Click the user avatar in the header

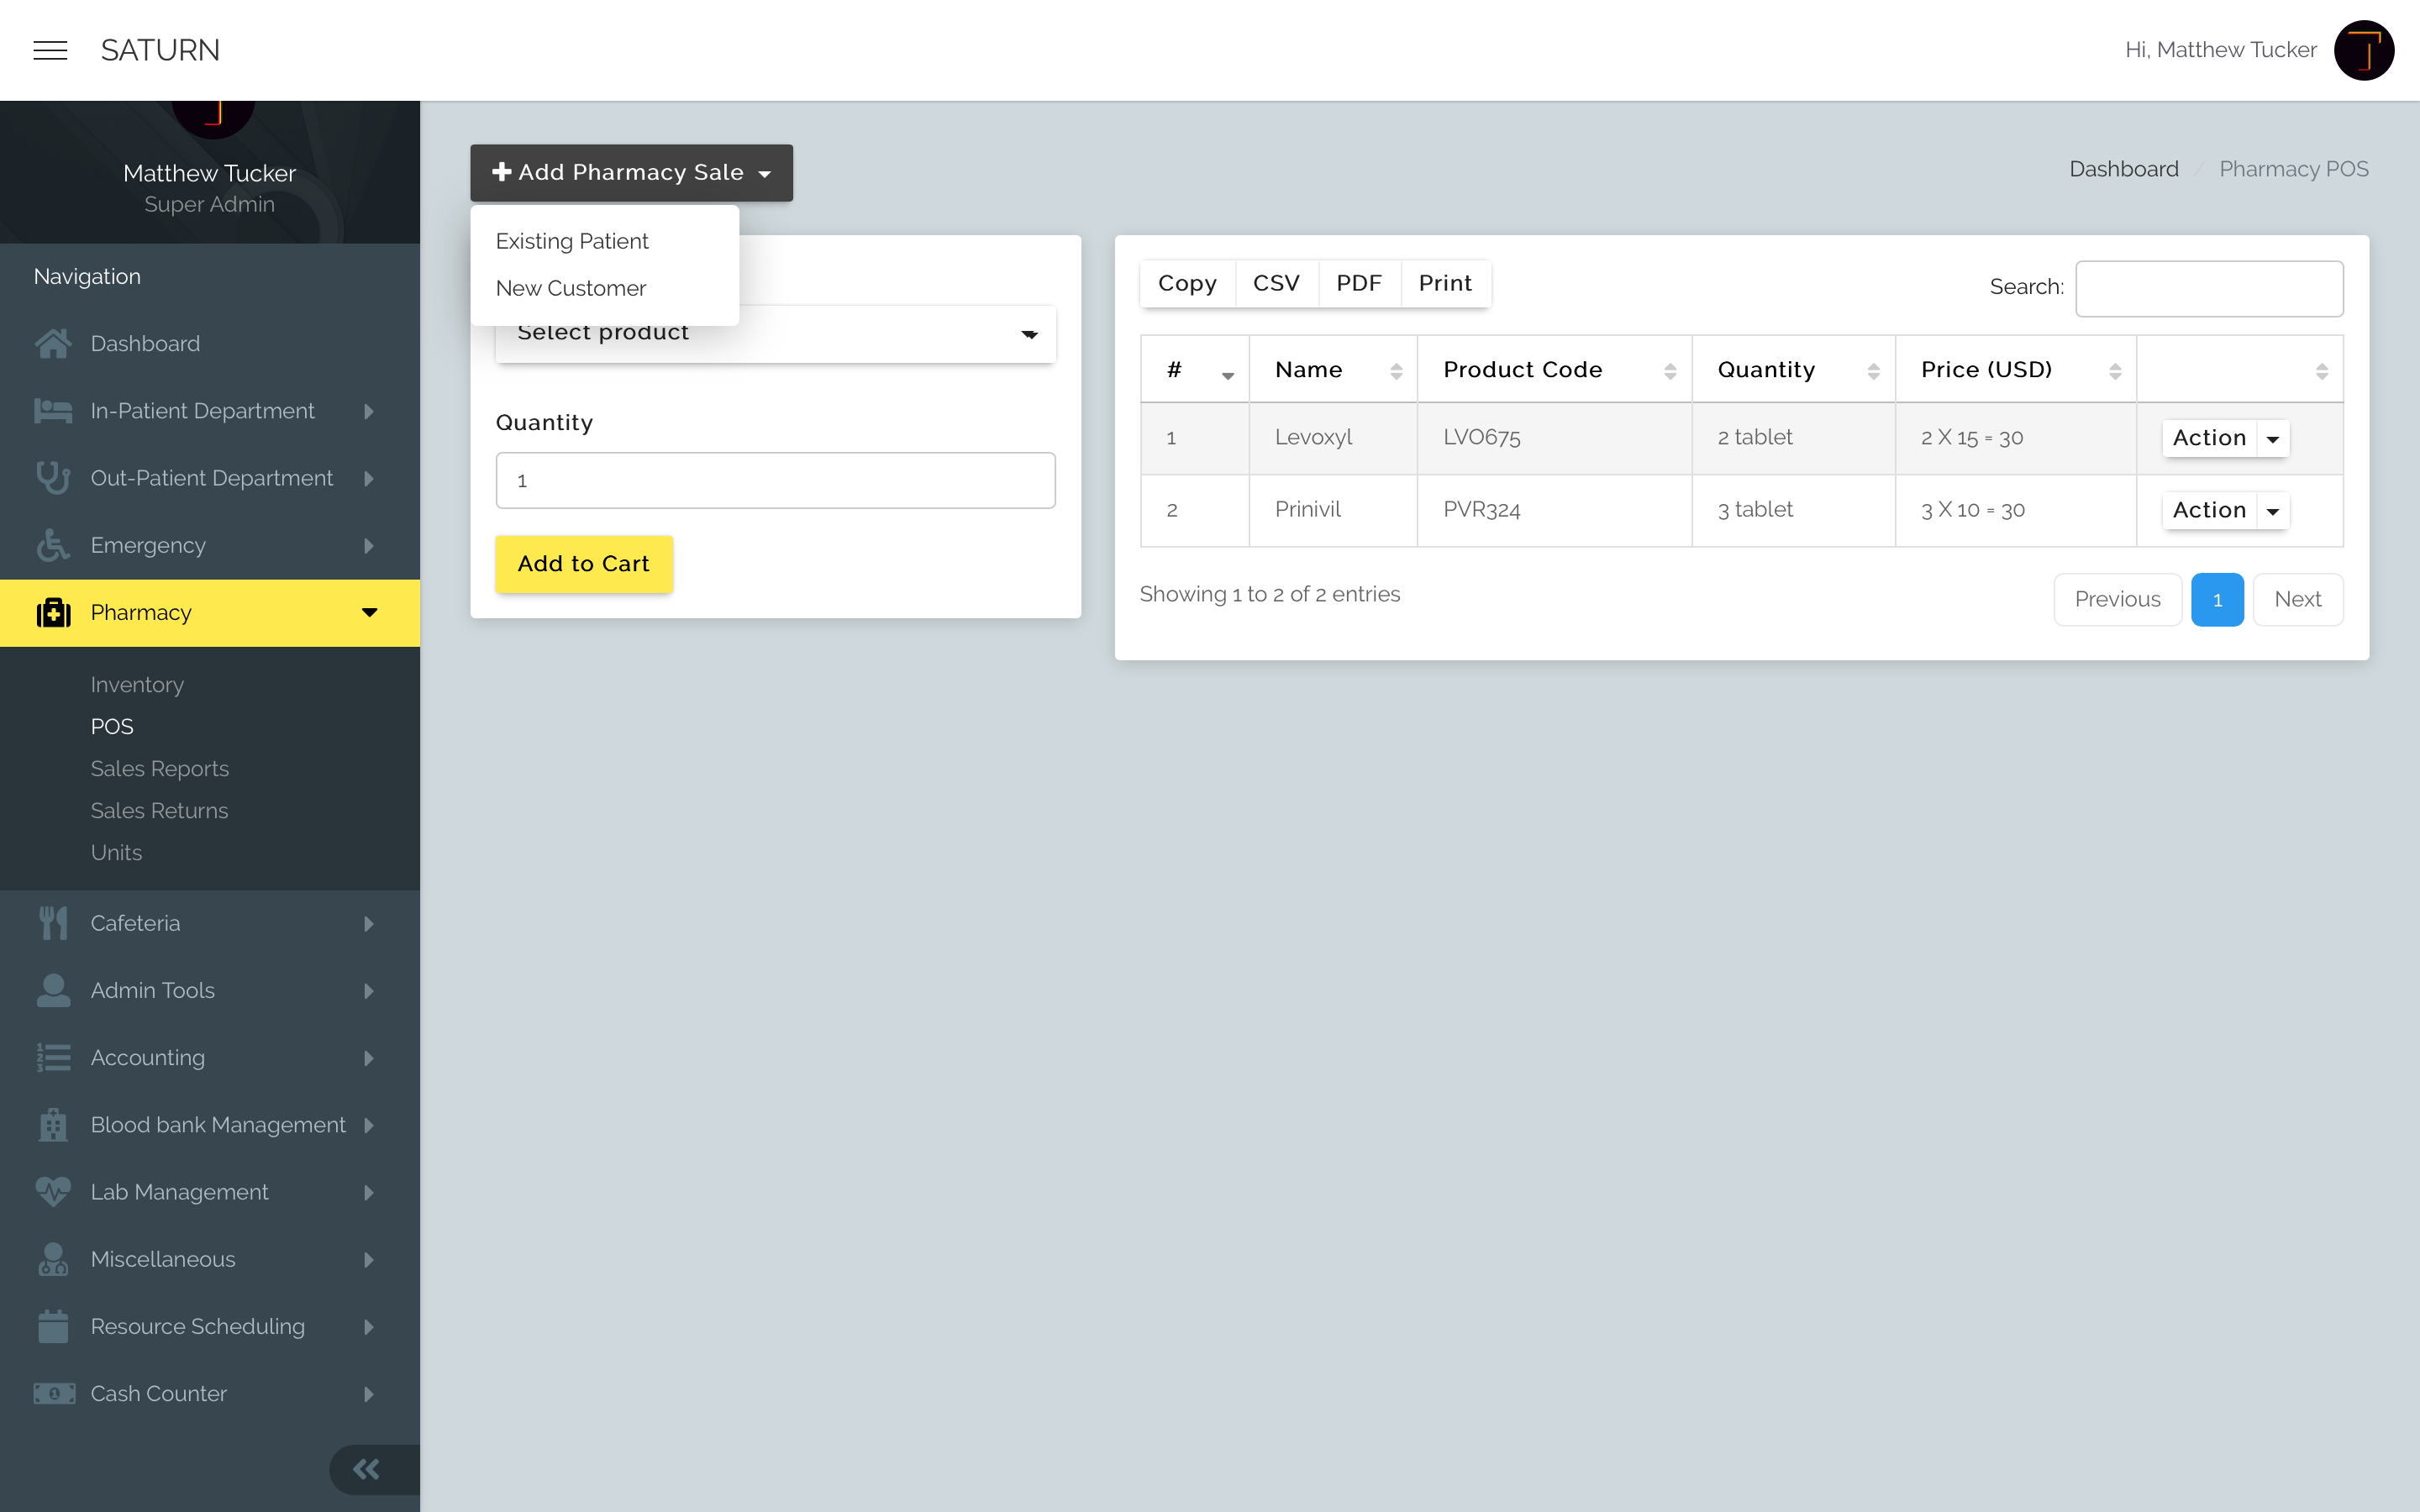click(x=2363, y=50)
